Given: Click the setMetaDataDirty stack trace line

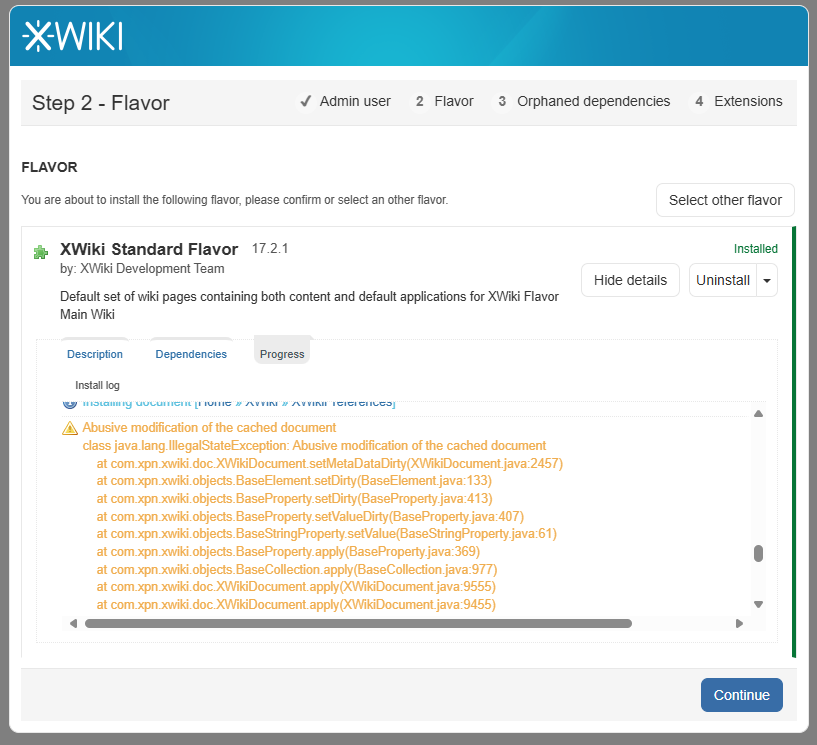Looking at the screenshot, I should 330,463.
